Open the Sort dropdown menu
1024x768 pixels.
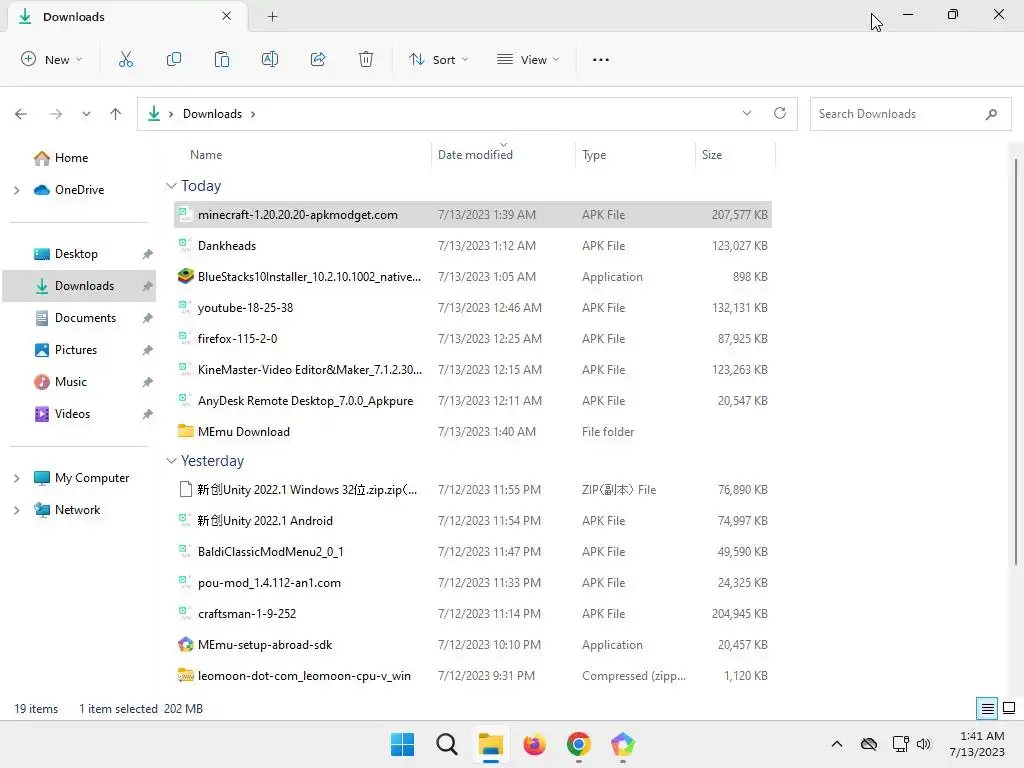438,59
